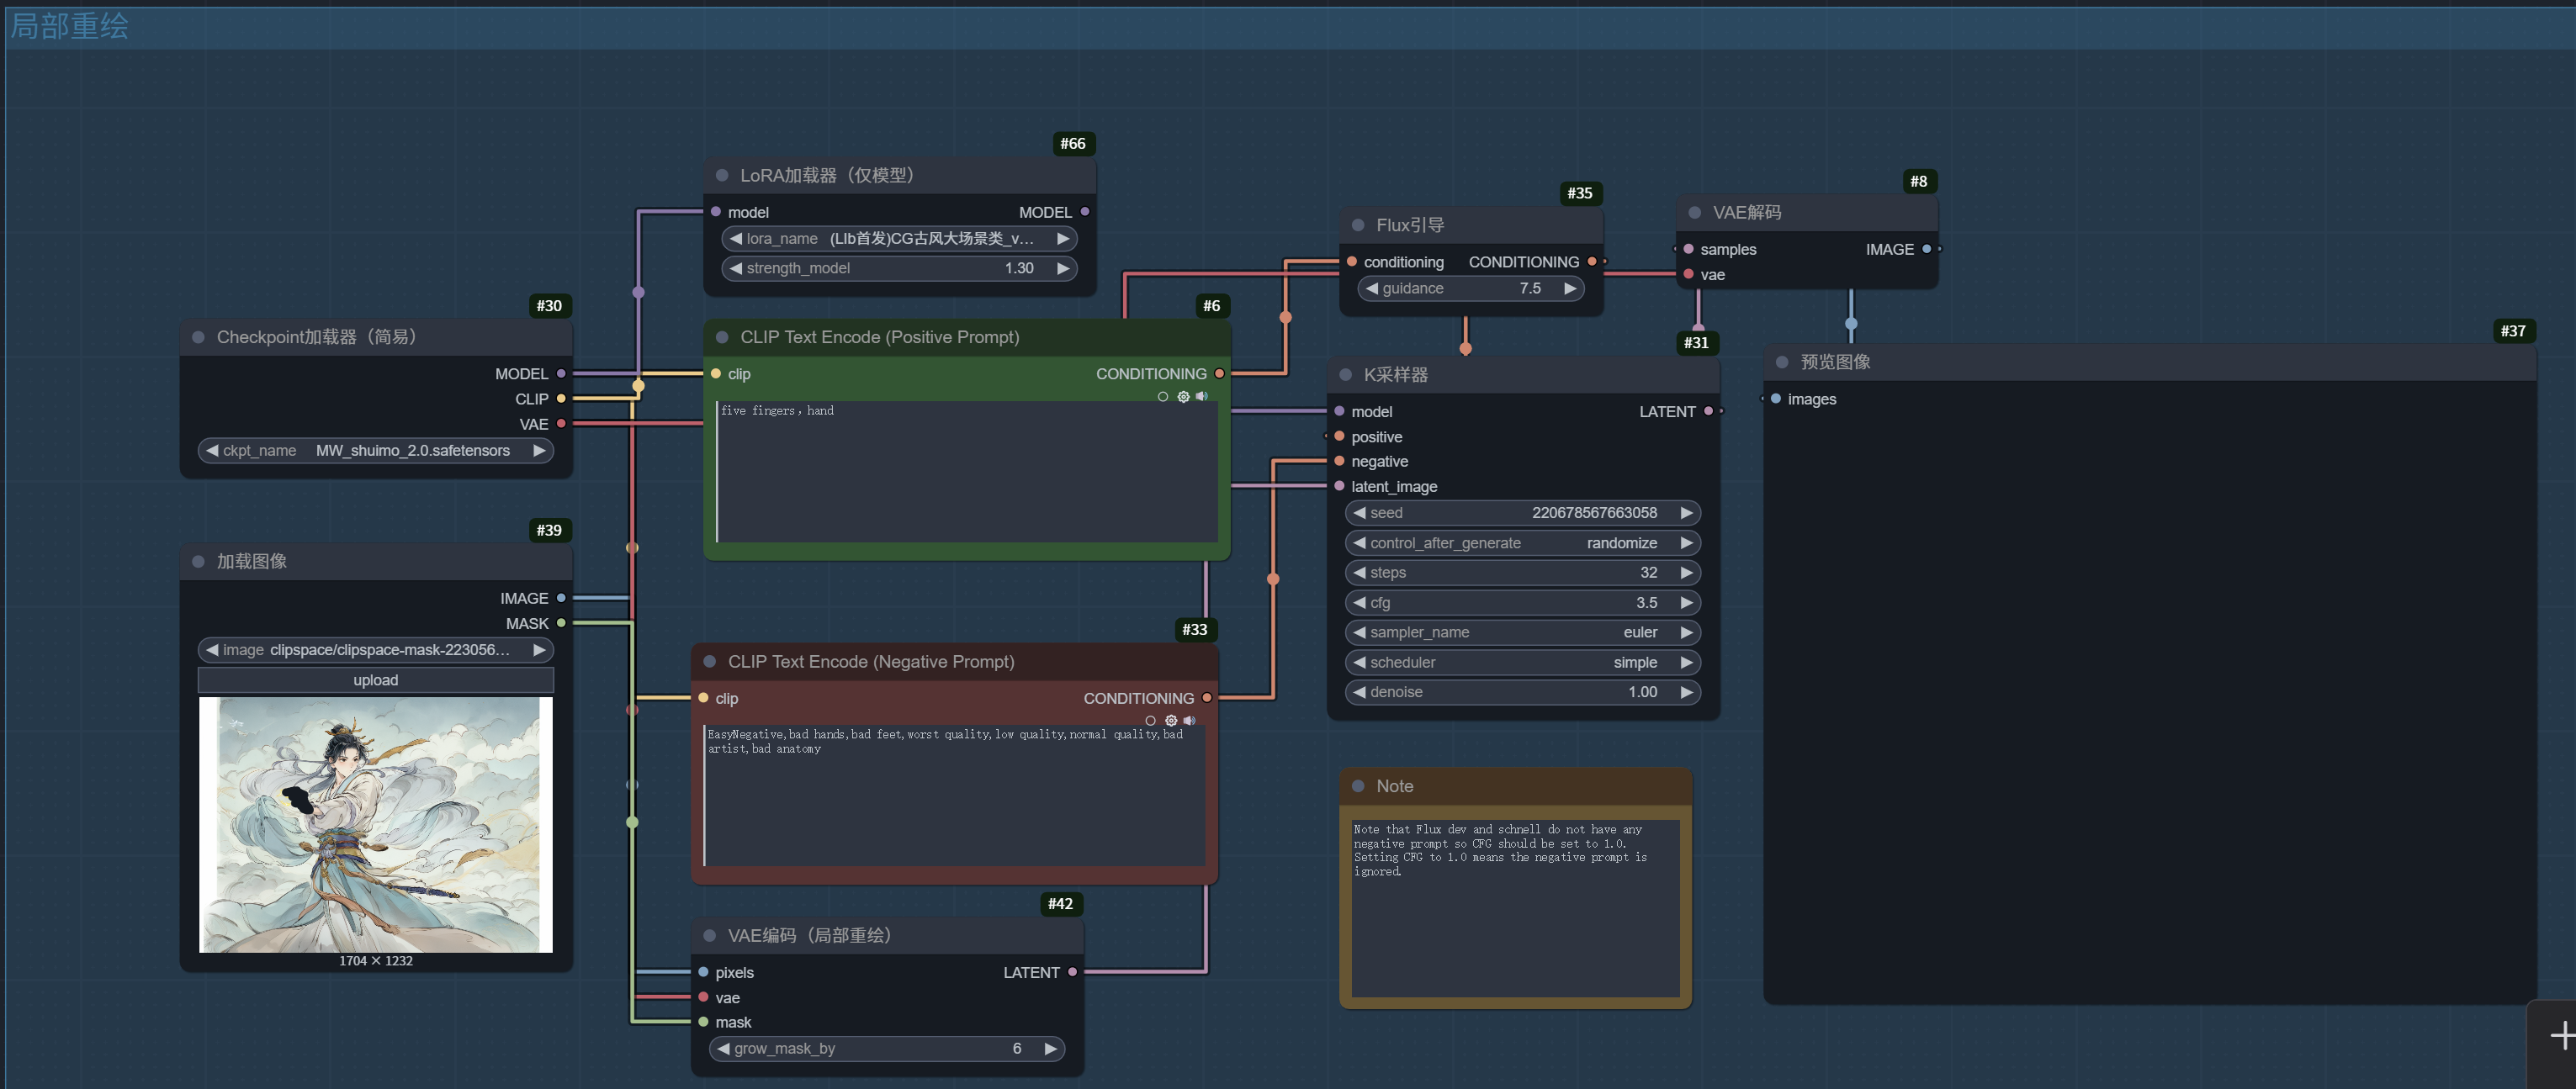Click the loaded image thumbnail preview
This screenshot has width=2576, height=1089.
click(376, 824)
